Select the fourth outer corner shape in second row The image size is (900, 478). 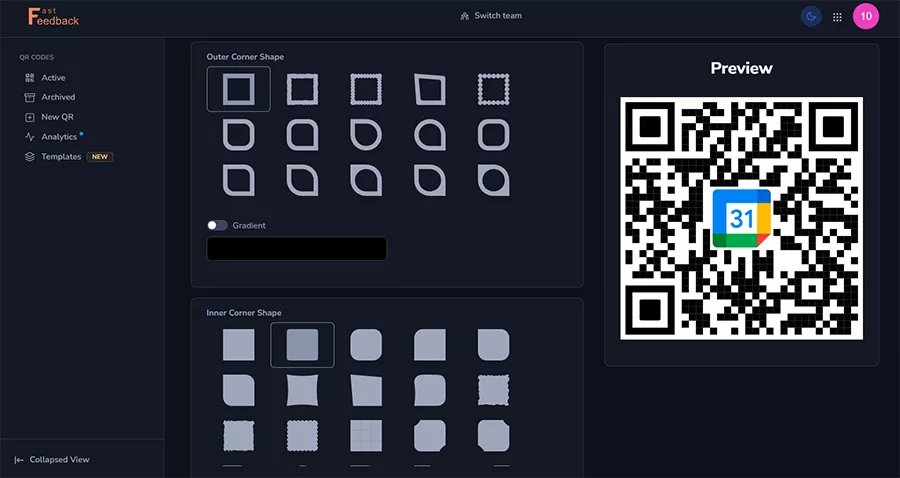429,135
